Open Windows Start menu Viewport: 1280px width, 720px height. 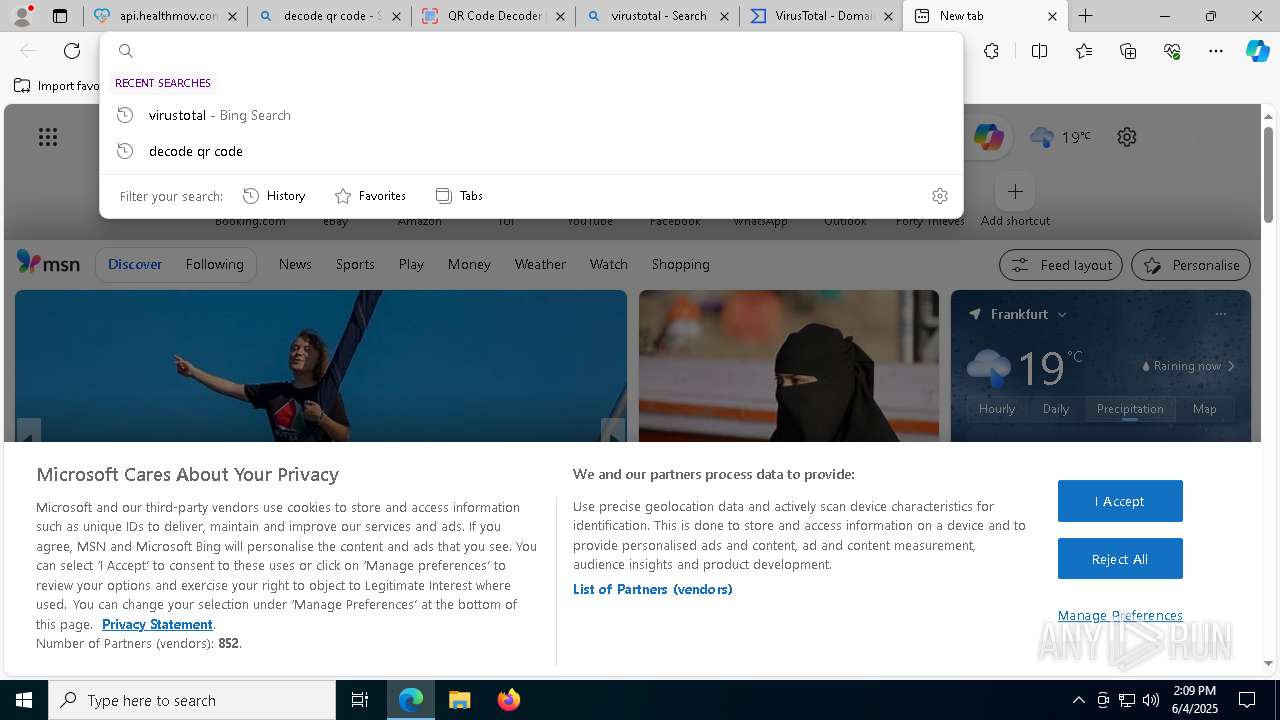click(24, 700)
